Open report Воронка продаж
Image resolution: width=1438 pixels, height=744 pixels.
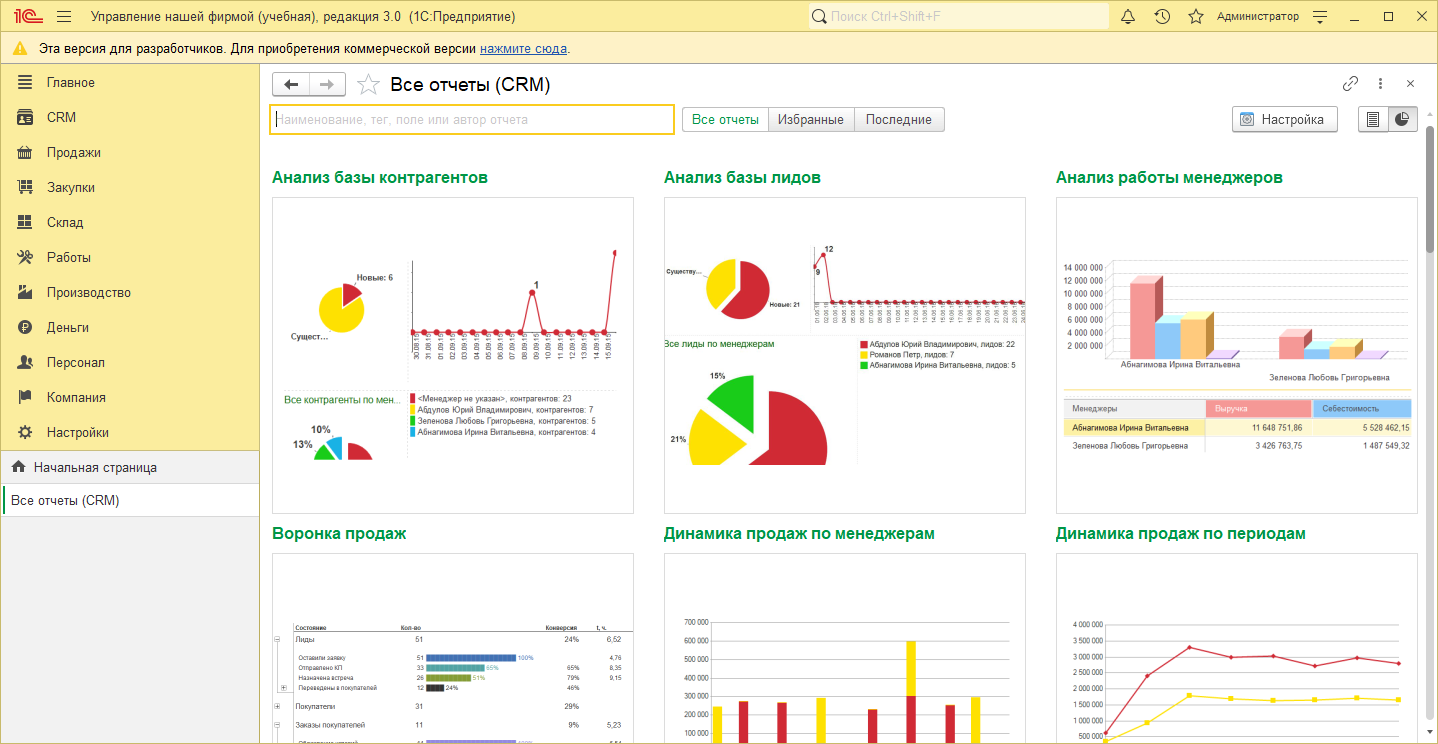(x=339, y=533)
